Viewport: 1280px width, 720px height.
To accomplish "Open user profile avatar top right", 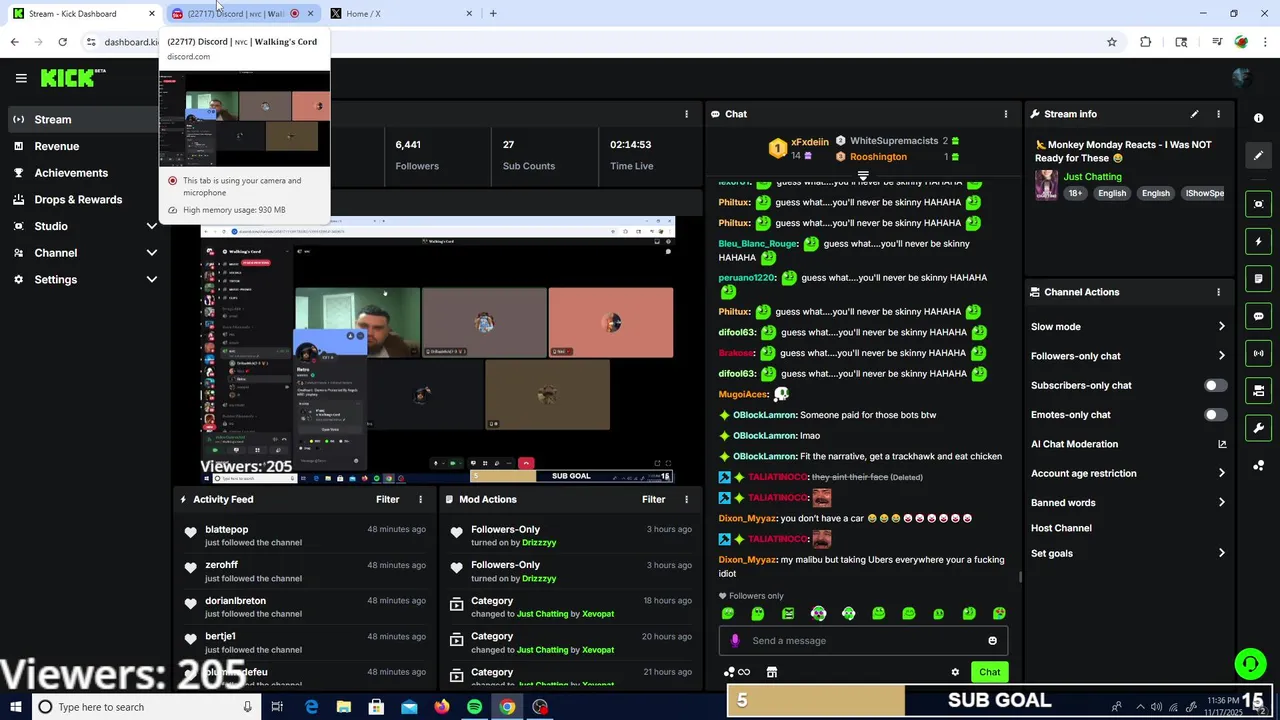I will pyautogui.click(x=1242, y=78).
